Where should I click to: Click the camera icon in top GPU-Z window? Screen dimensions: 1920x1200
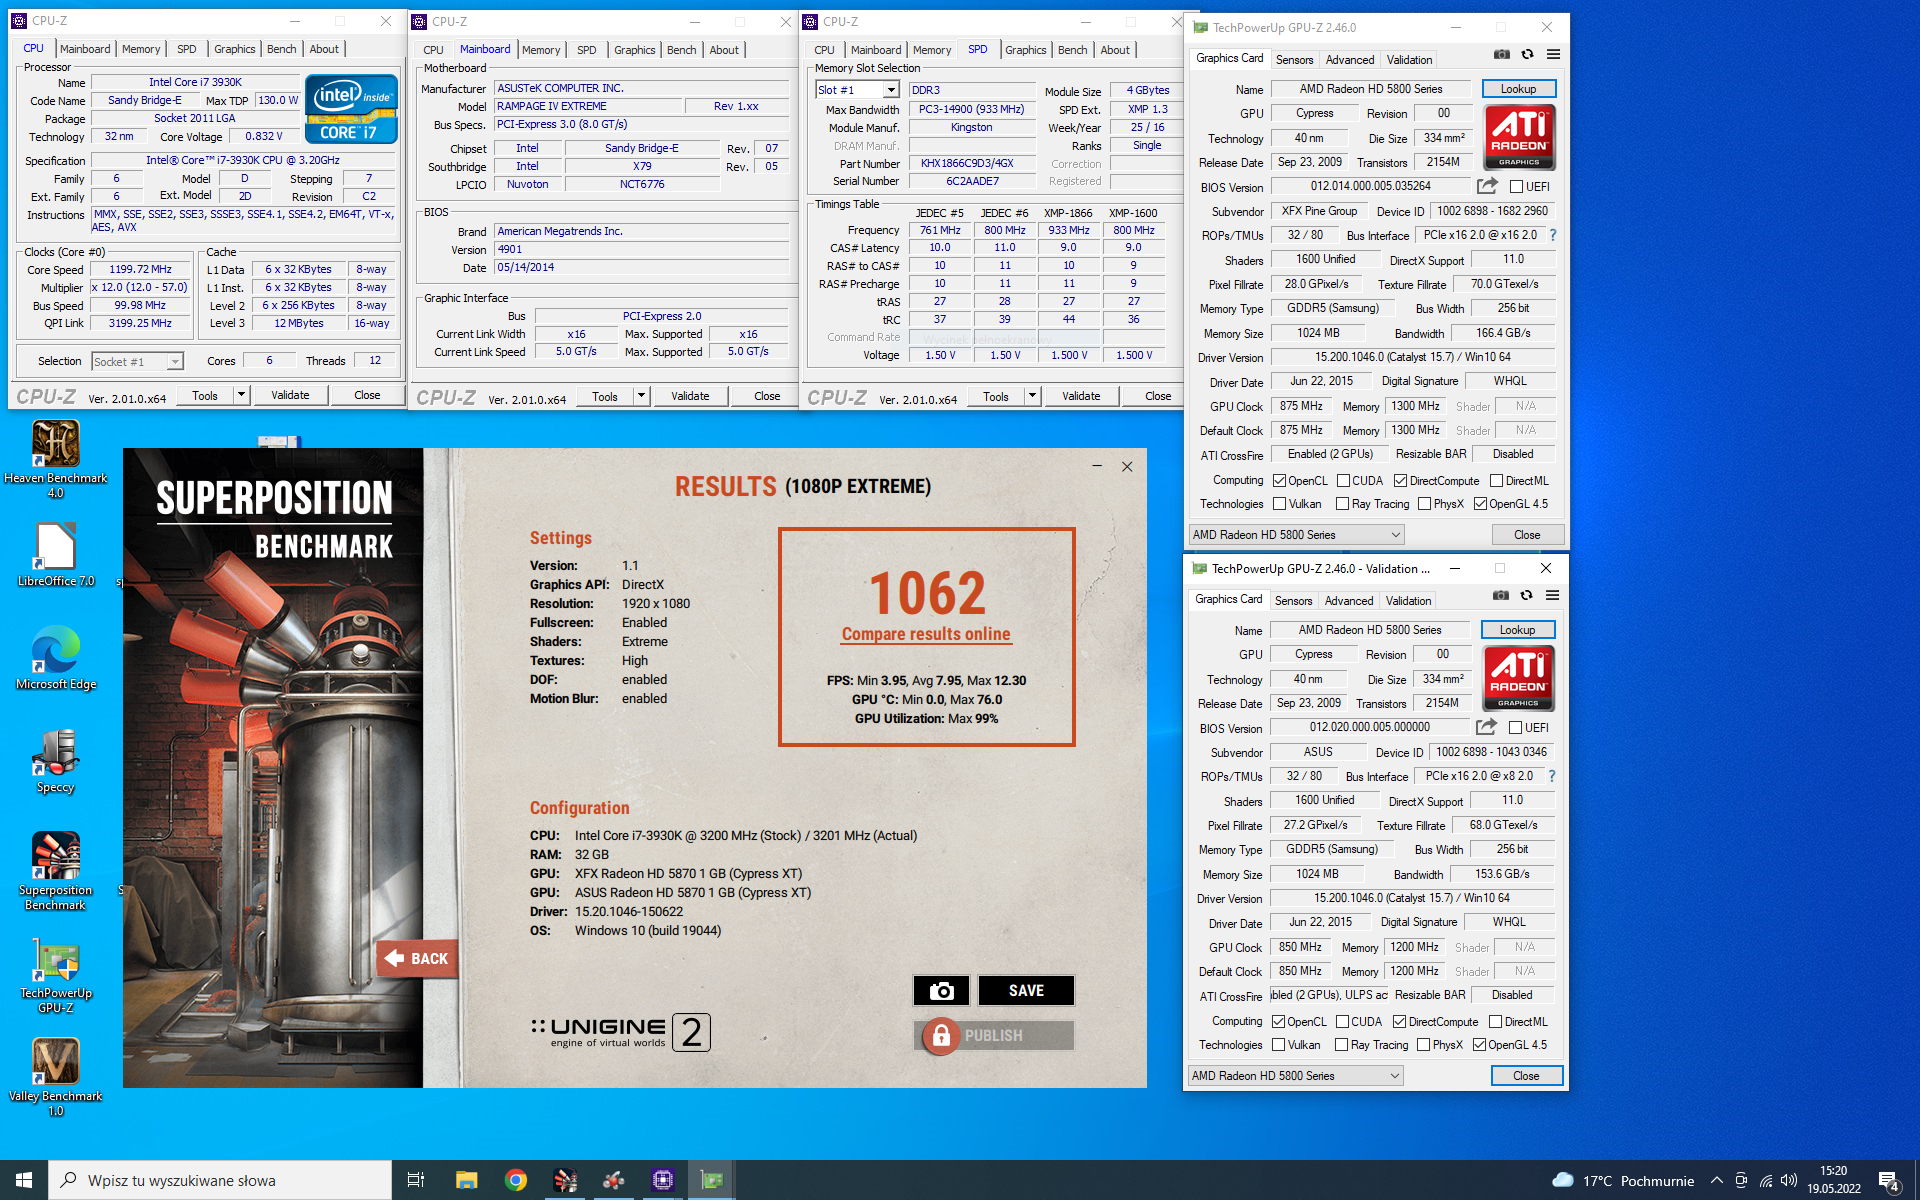tap(1502, 55)
